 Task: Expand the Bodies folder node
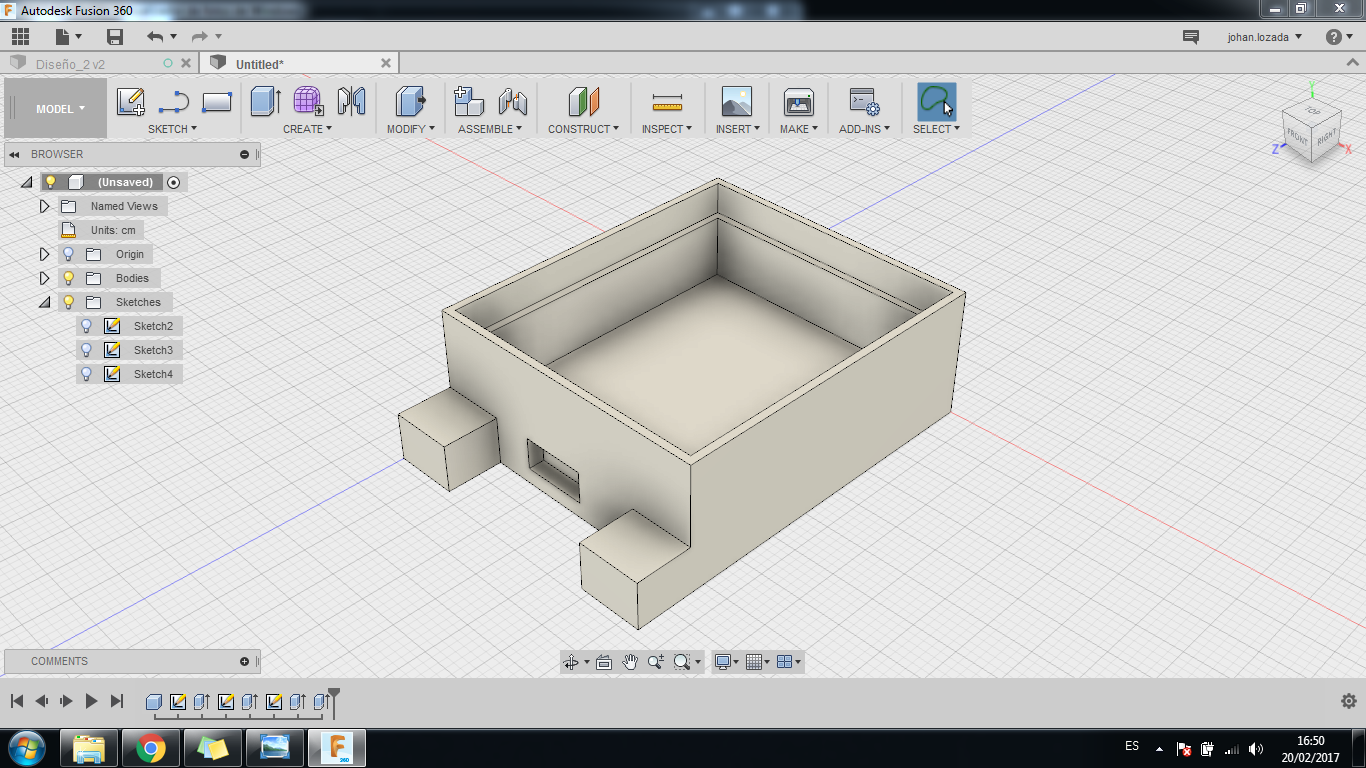point(44,278)
